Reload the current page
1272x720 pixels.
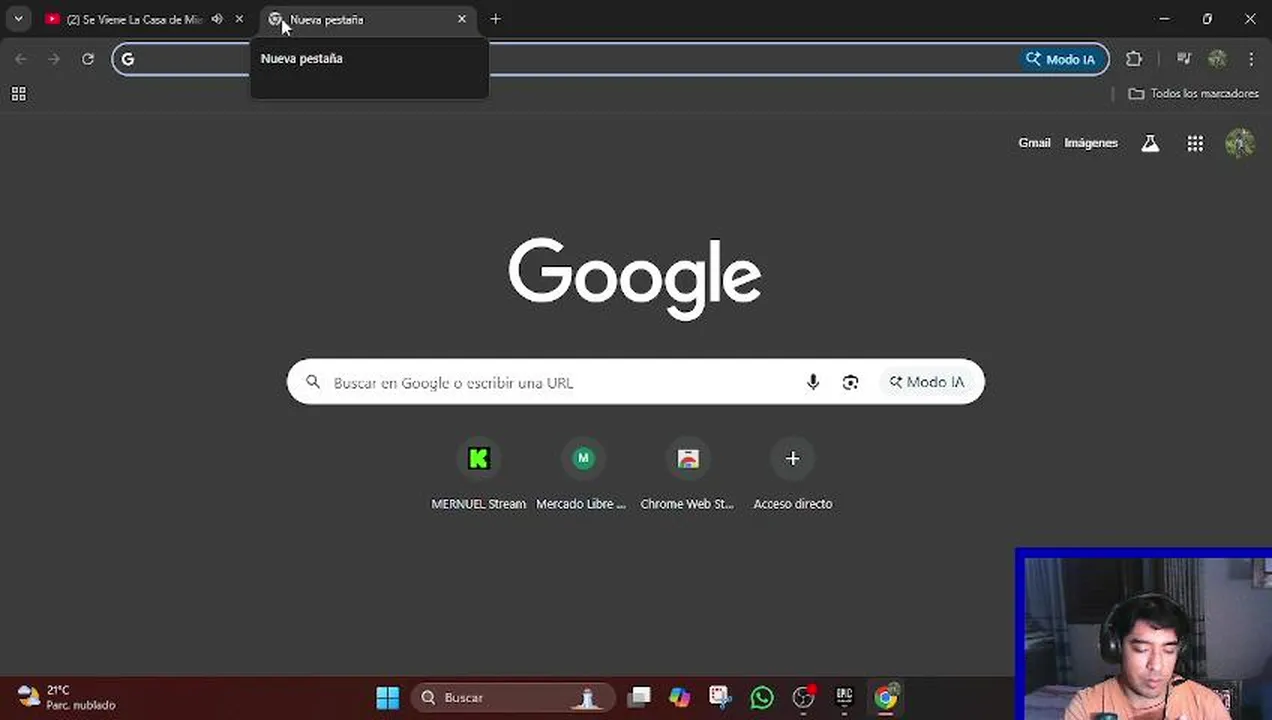88,59
